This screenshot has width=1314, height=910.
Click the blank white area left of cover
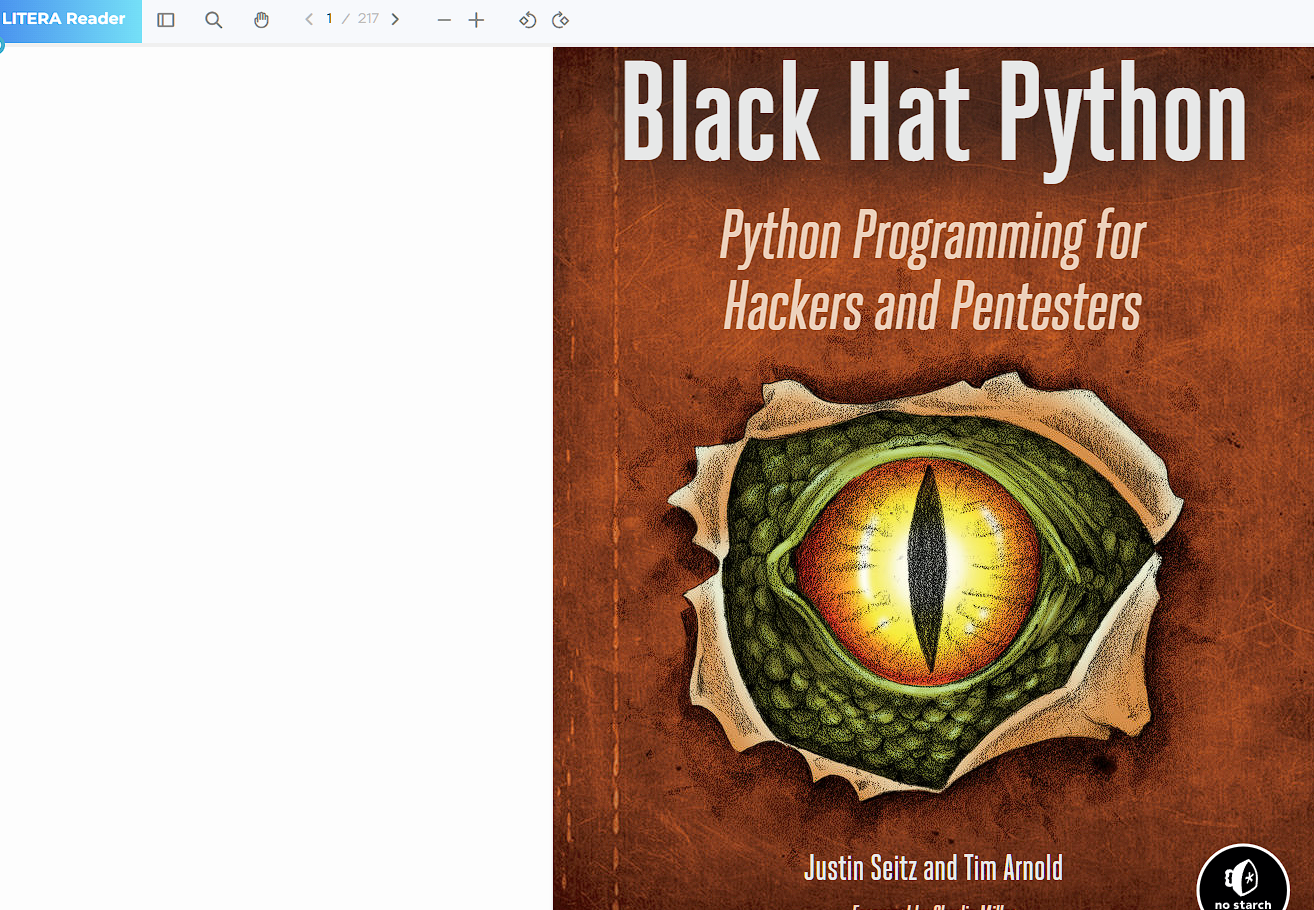(x=275, y=480)
